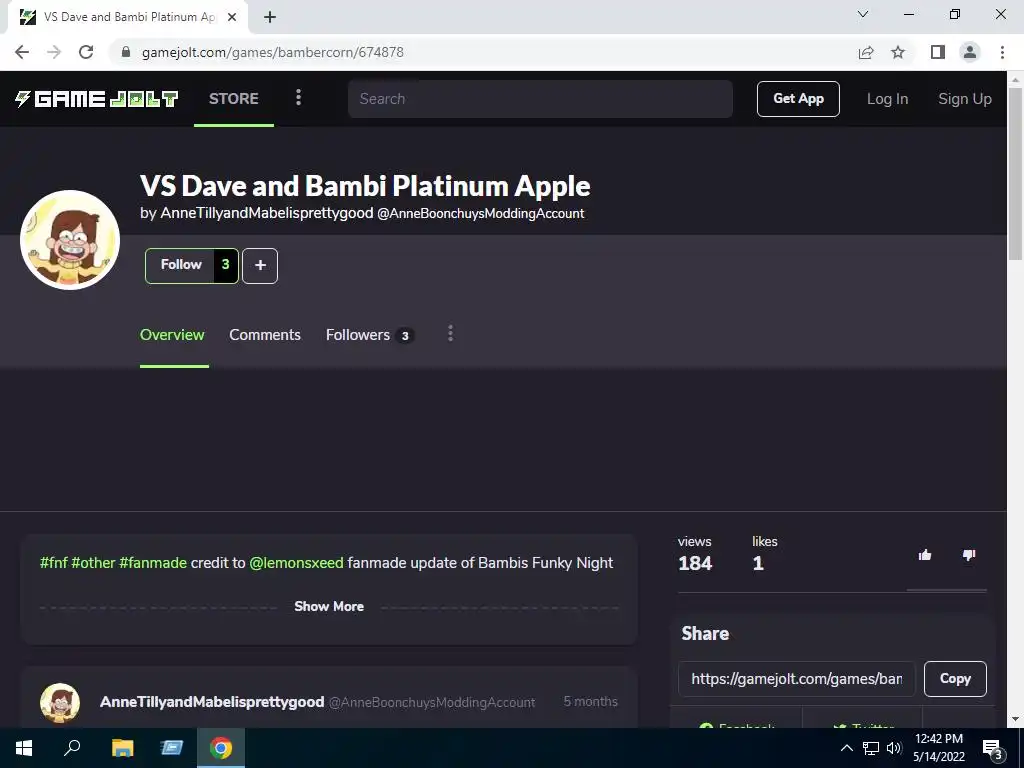Click the post author's small avatar
Screen dimensions: 1024x768
click(60, 703)
